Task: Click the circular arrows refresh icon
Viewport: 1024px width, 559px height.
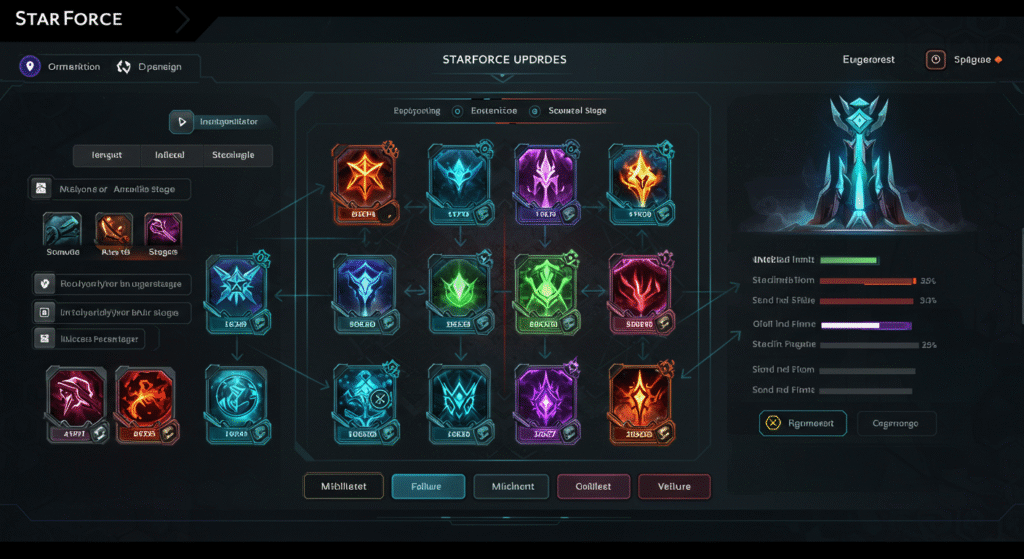Action: tap(123, 67)
